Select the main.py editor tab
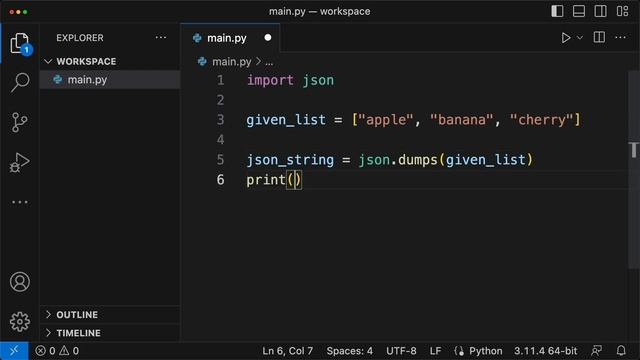This screenshot has width=640, height=360. point(230,38)
